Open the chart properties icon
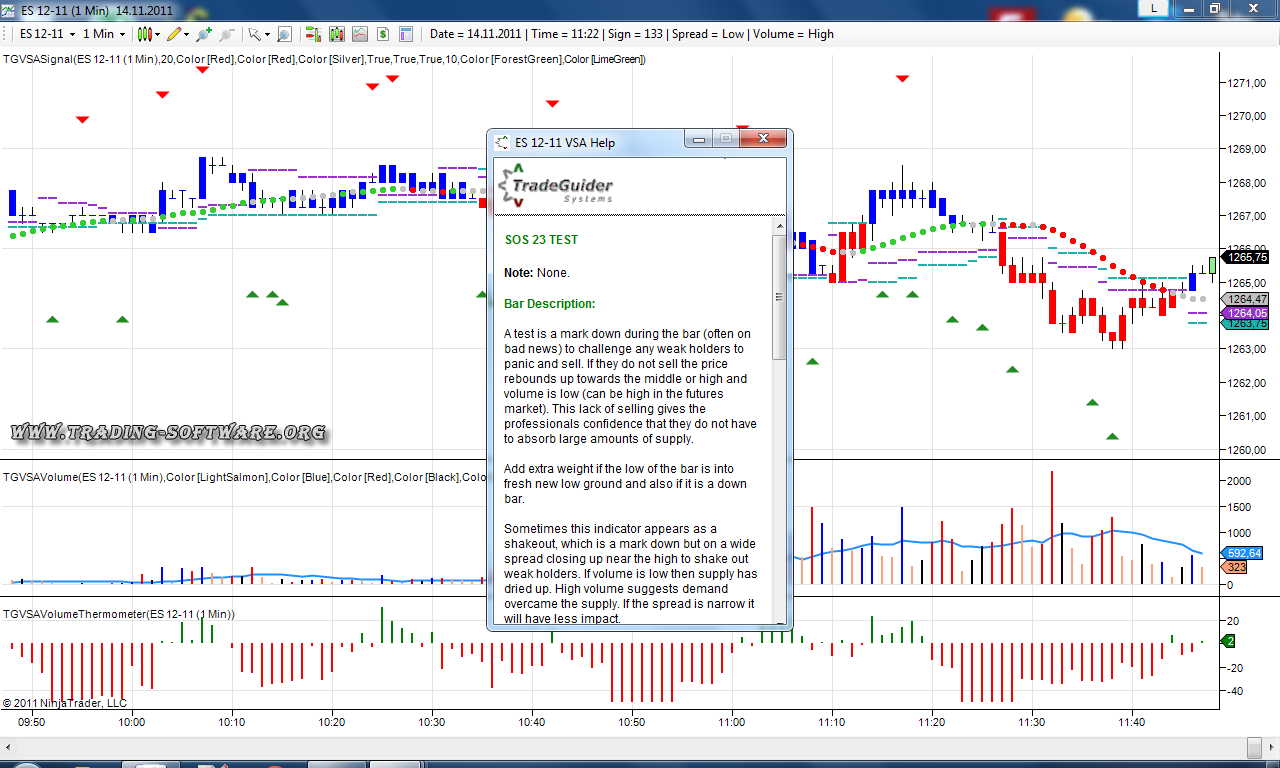This screenshot has width=1280, height=768. tap(406, 34)
